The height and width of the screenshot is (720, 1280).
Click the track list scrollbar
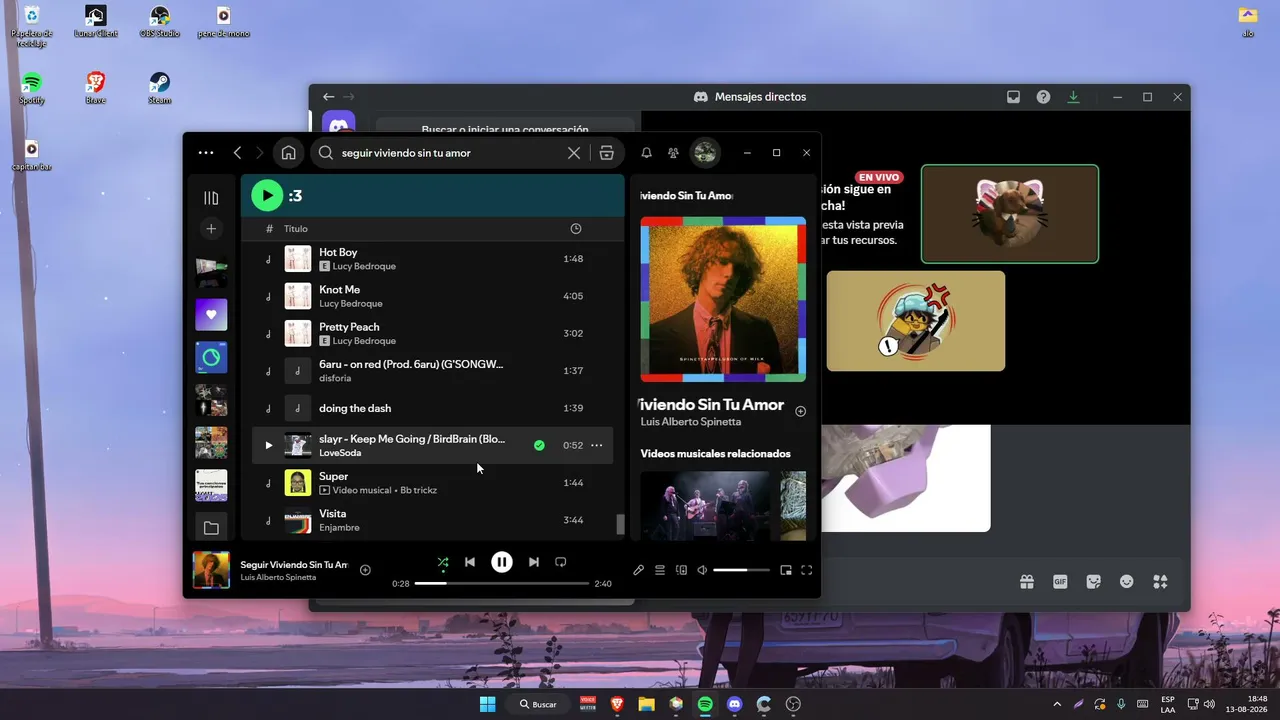click(620, 525)
